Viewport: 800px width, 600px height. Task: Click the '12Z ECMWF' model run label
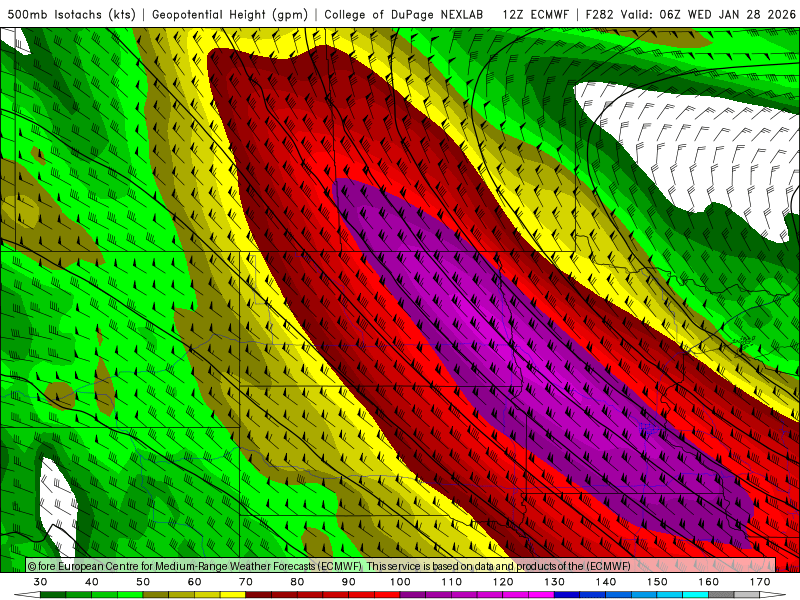click(535, 14)
